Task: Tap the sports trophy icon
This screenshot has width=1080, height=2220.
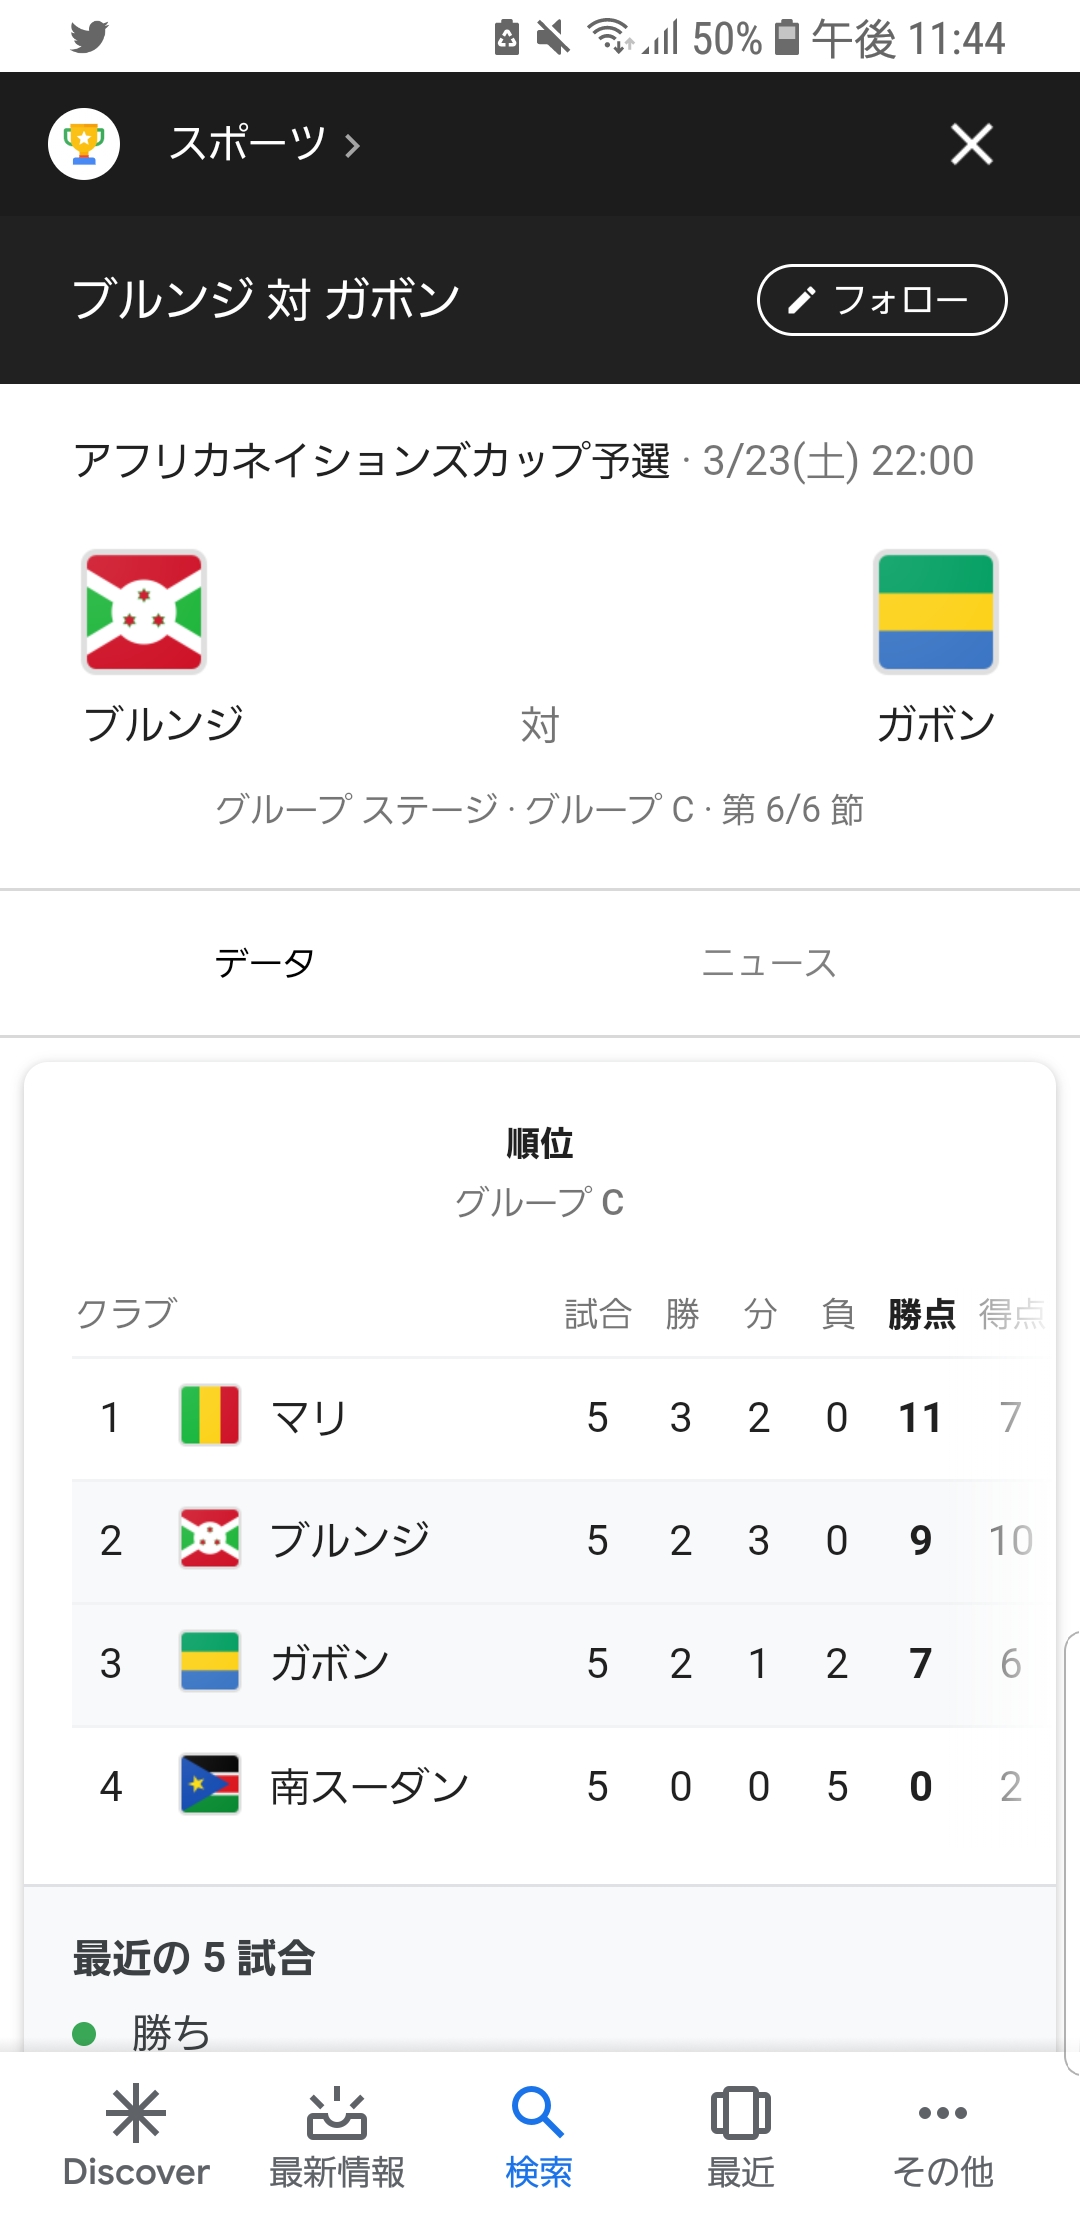Action: click(x=84, y=144)
